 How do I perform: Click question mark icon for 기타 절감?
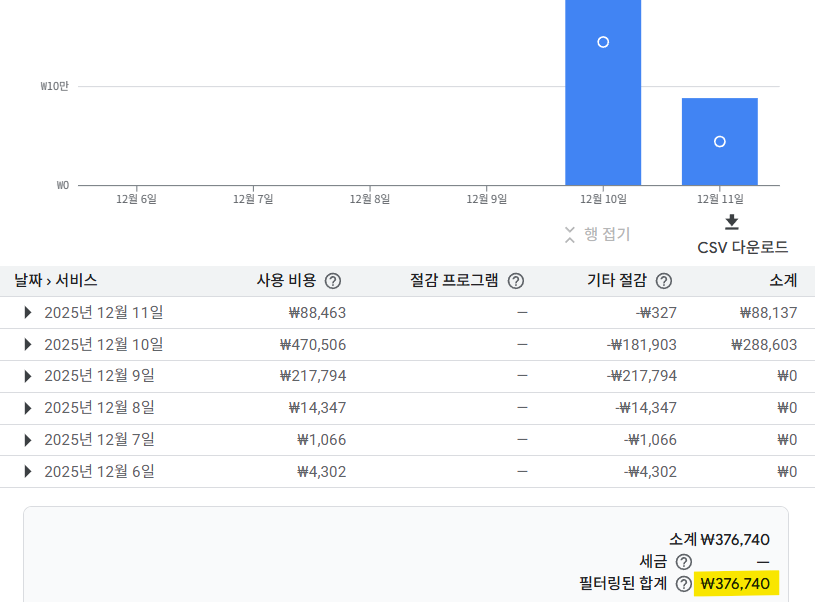[663, 281]
